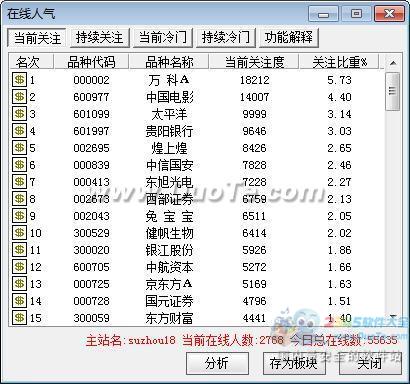Click the vertical scrollbar thumb
Screen dimensions: 410x384
393,91
